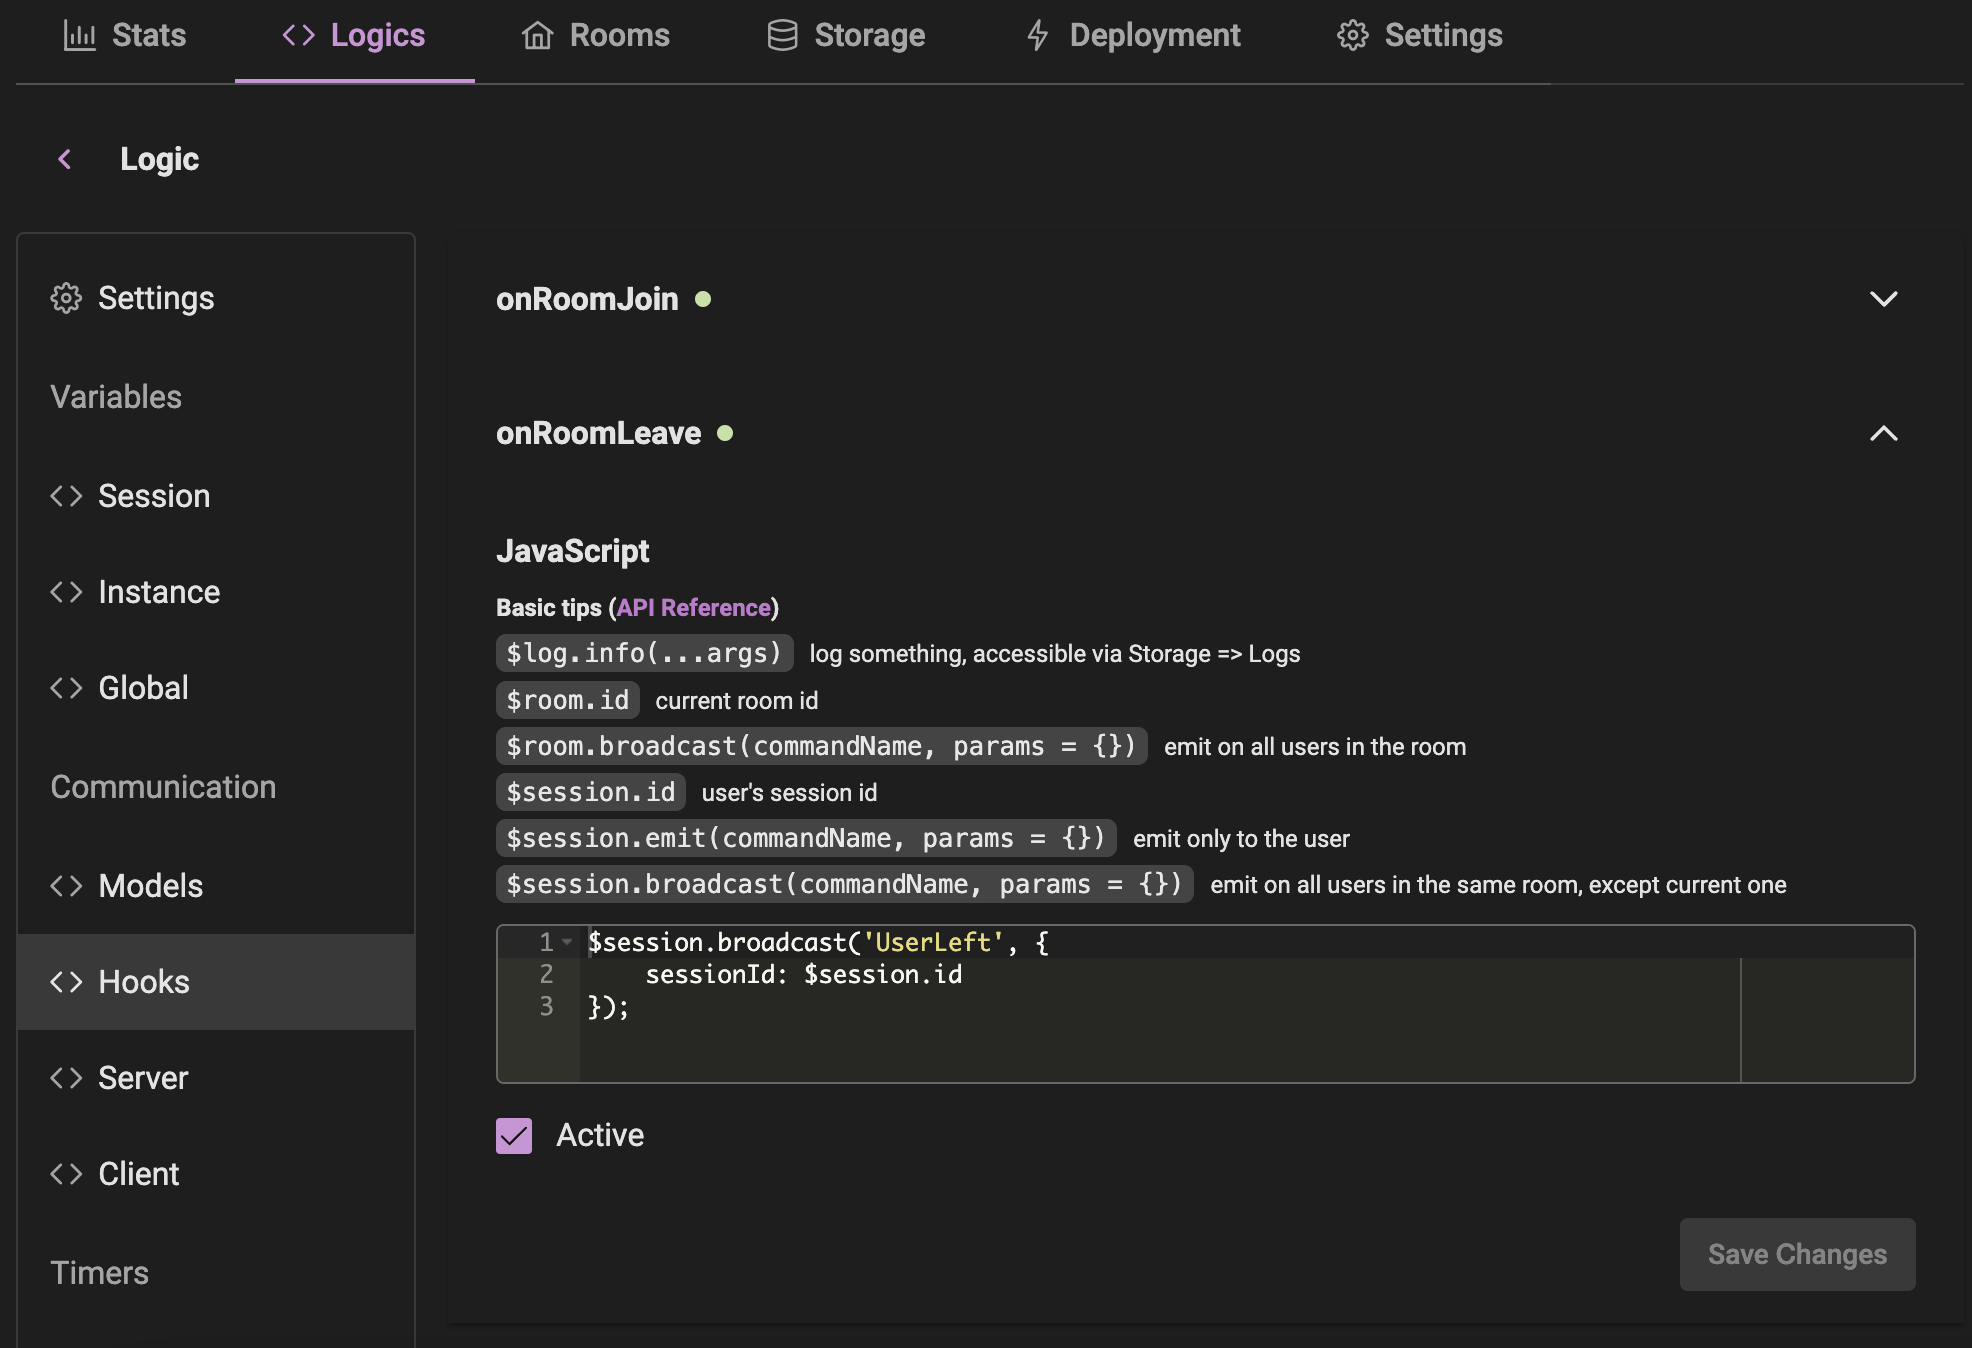The image size is (1972, 1348).
Task: Go to the Deployment tab
Action: (1134, 36)
